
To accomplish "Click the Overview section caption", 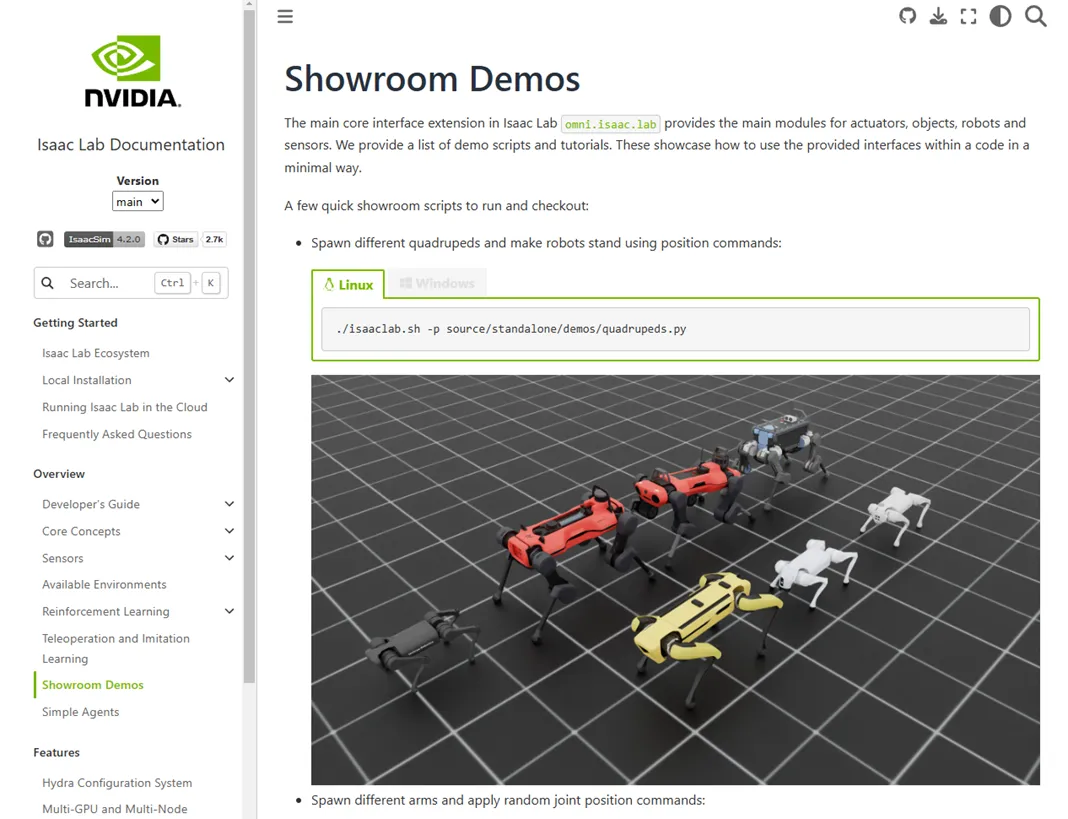I will 59,474.
